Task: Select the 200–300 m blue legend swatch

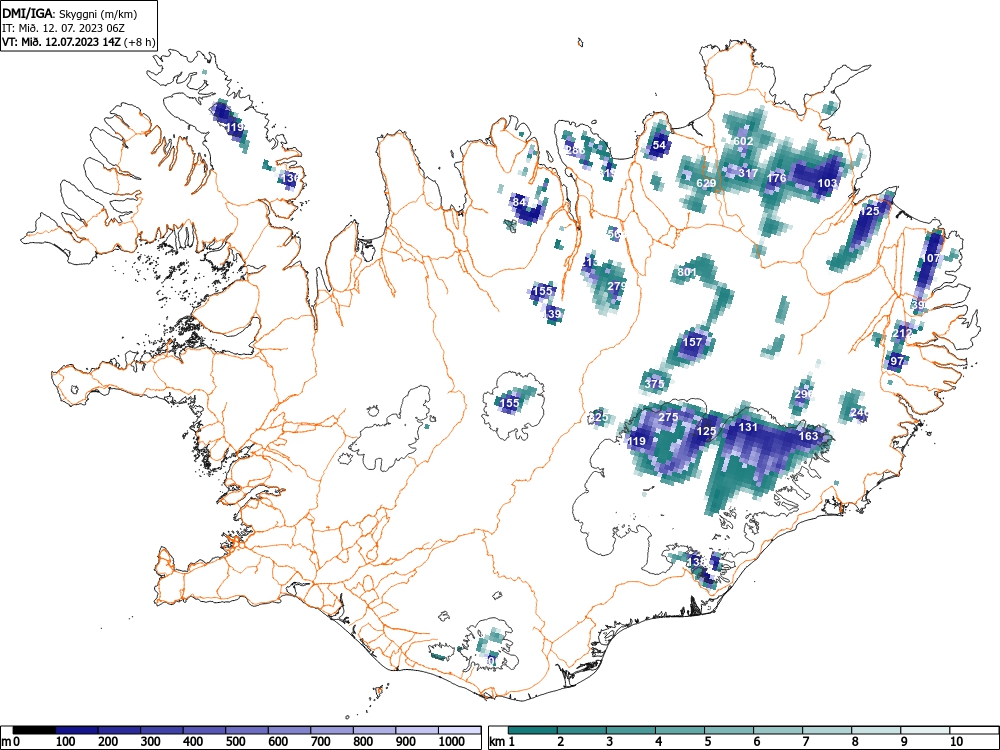Action: tap(119, 730)
